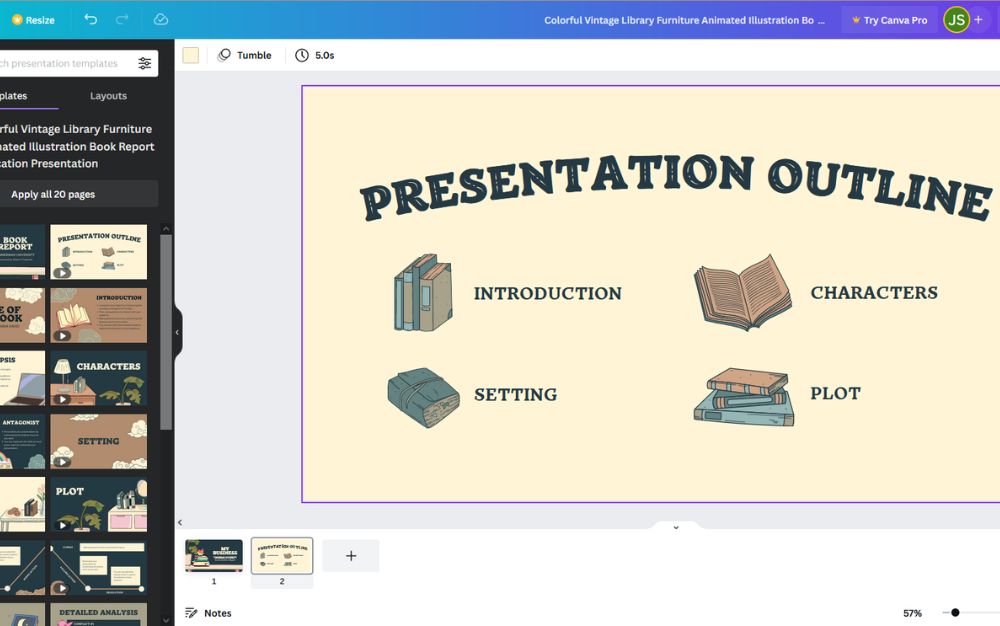
Task: Open the Notes panel
Action: click(208, 613)
